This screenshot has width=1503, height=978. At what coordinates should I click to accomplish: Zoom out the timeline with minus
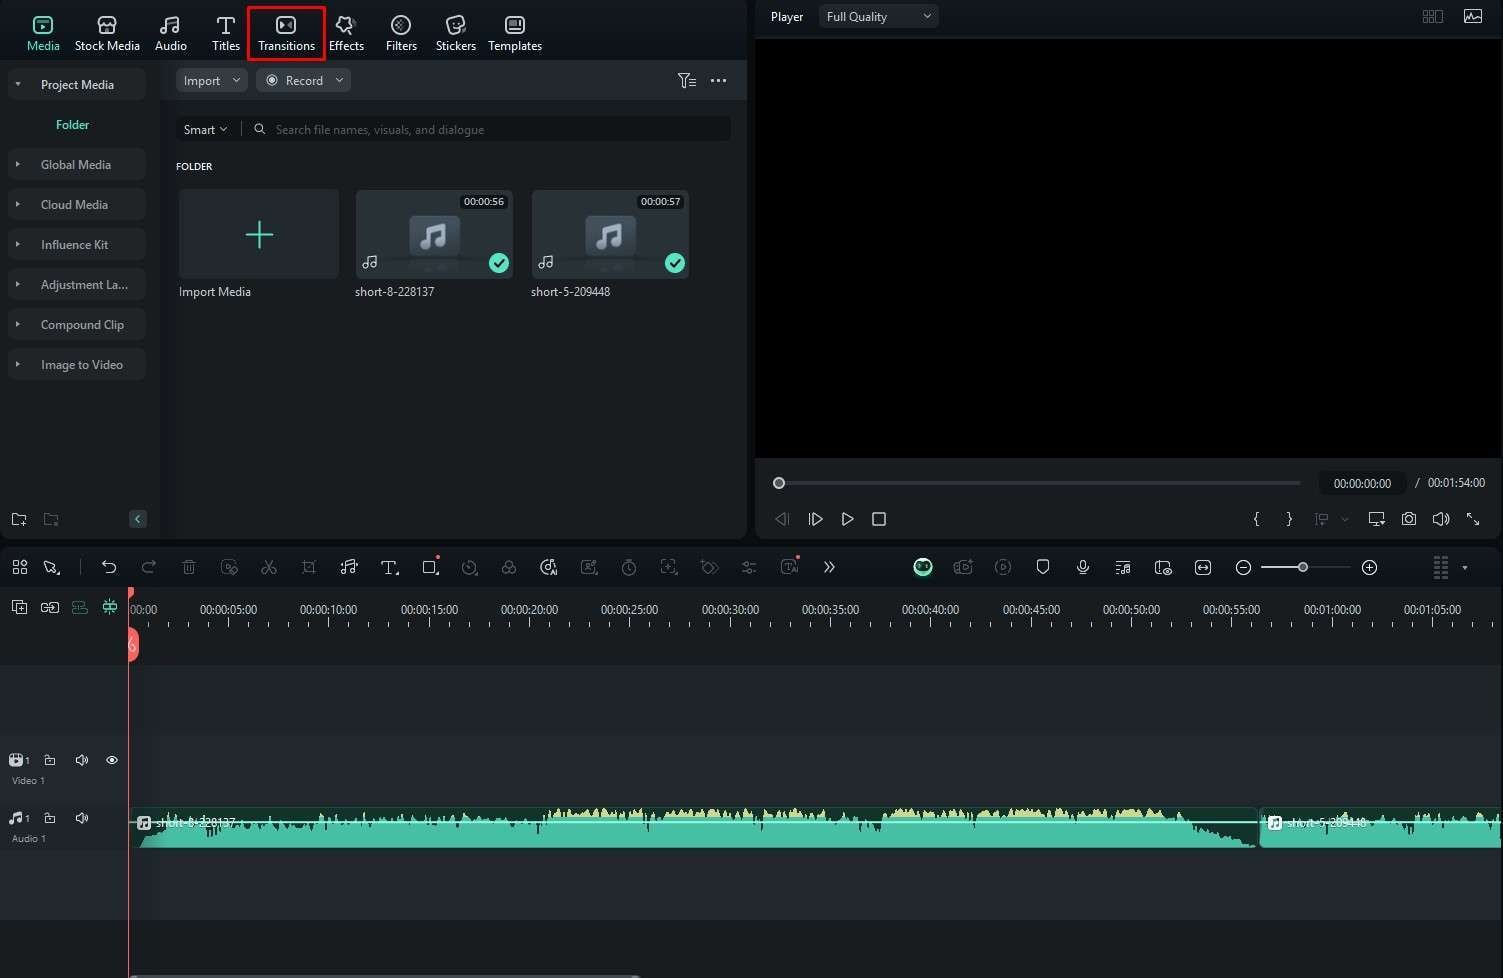(1243, 567)
